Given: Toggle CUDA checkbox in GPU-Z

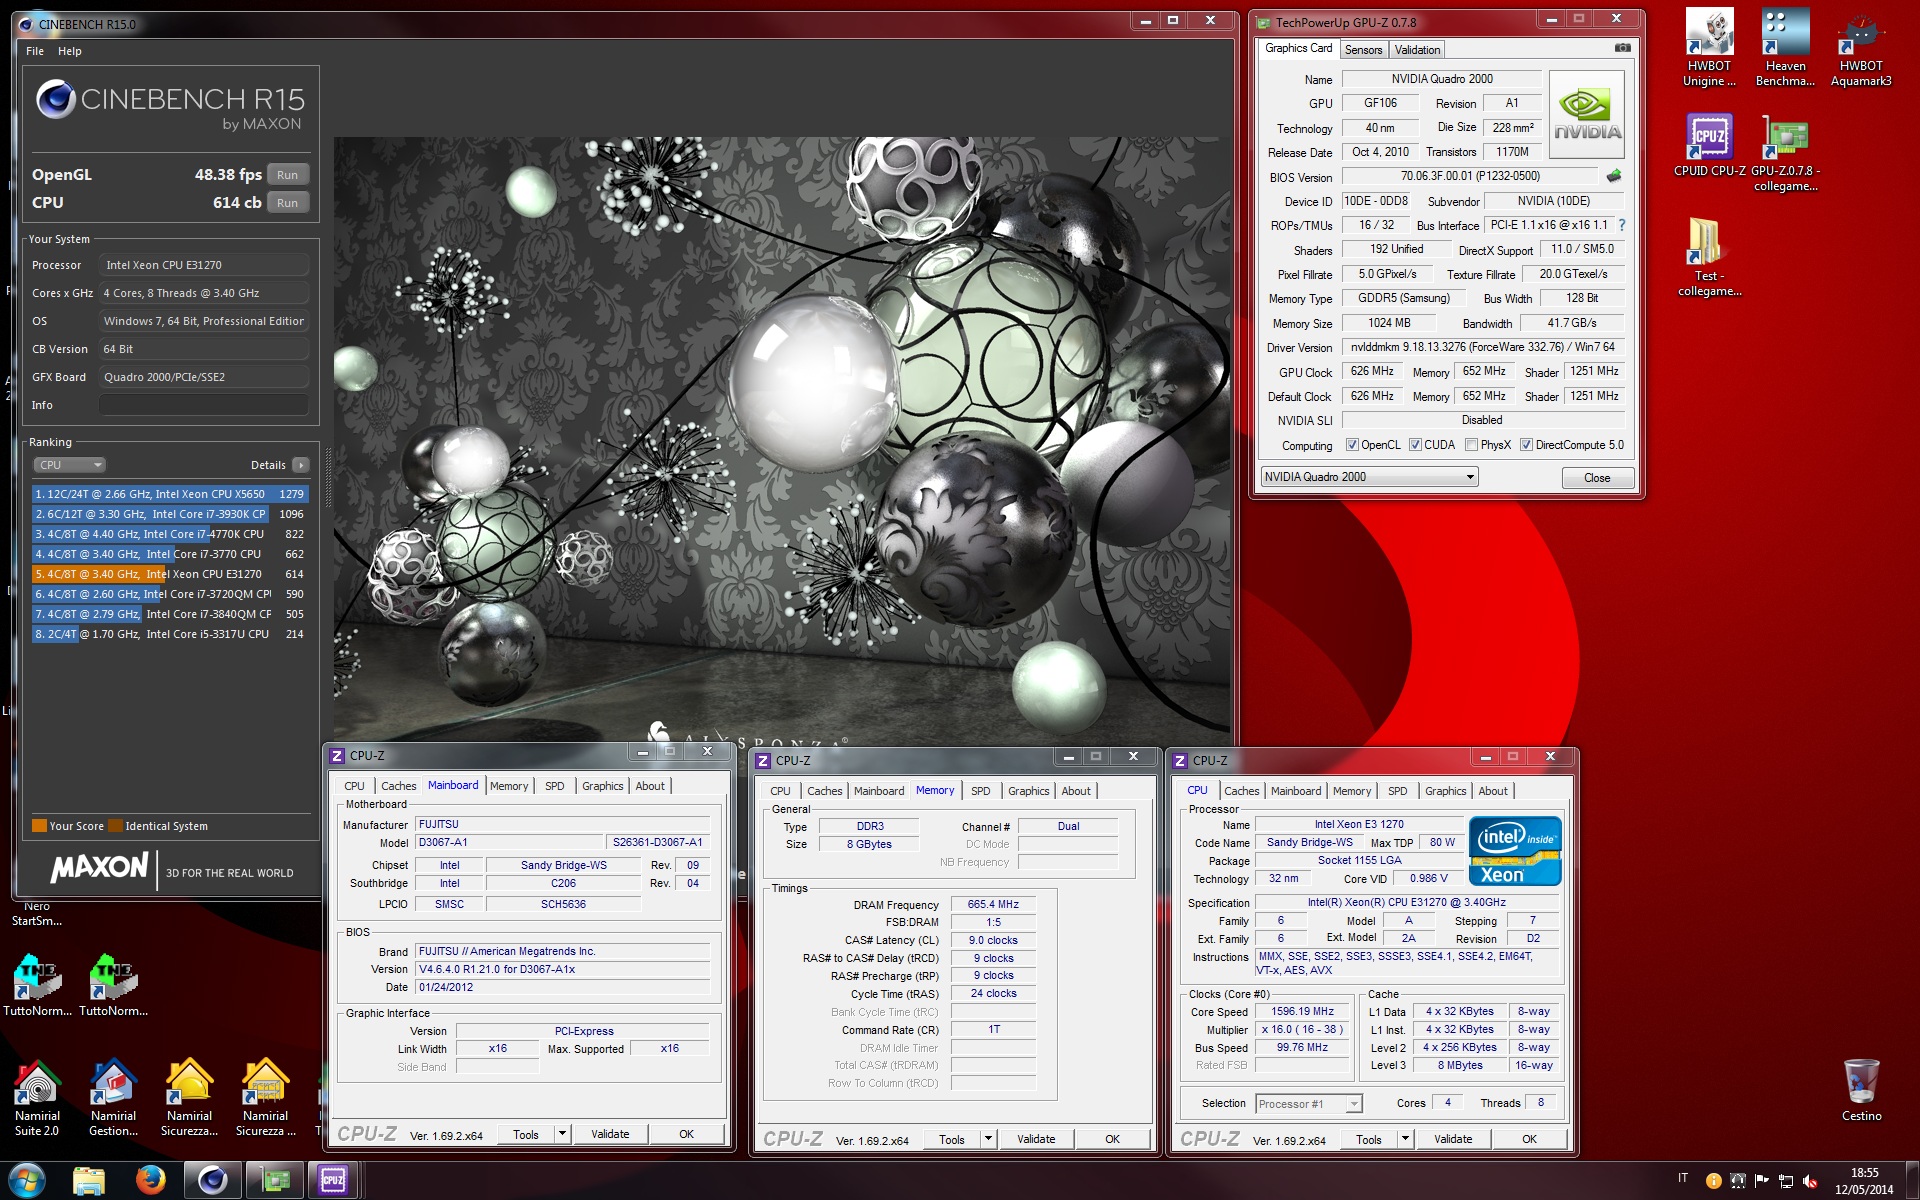Looking at the screenshot, I should (1415, 445).
